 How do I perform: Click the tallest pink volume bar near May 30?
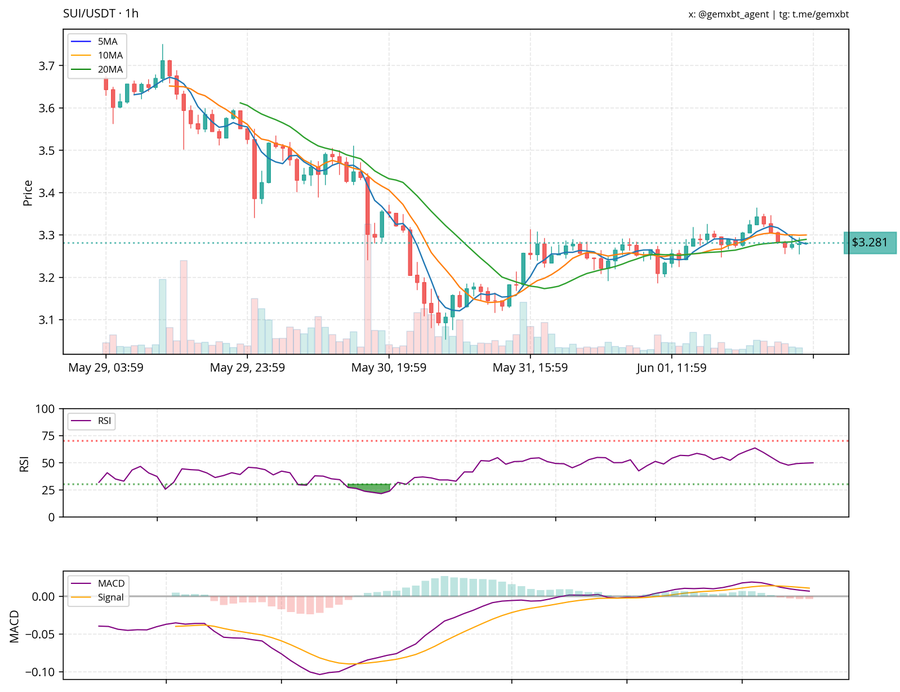(x=367, y=291)
